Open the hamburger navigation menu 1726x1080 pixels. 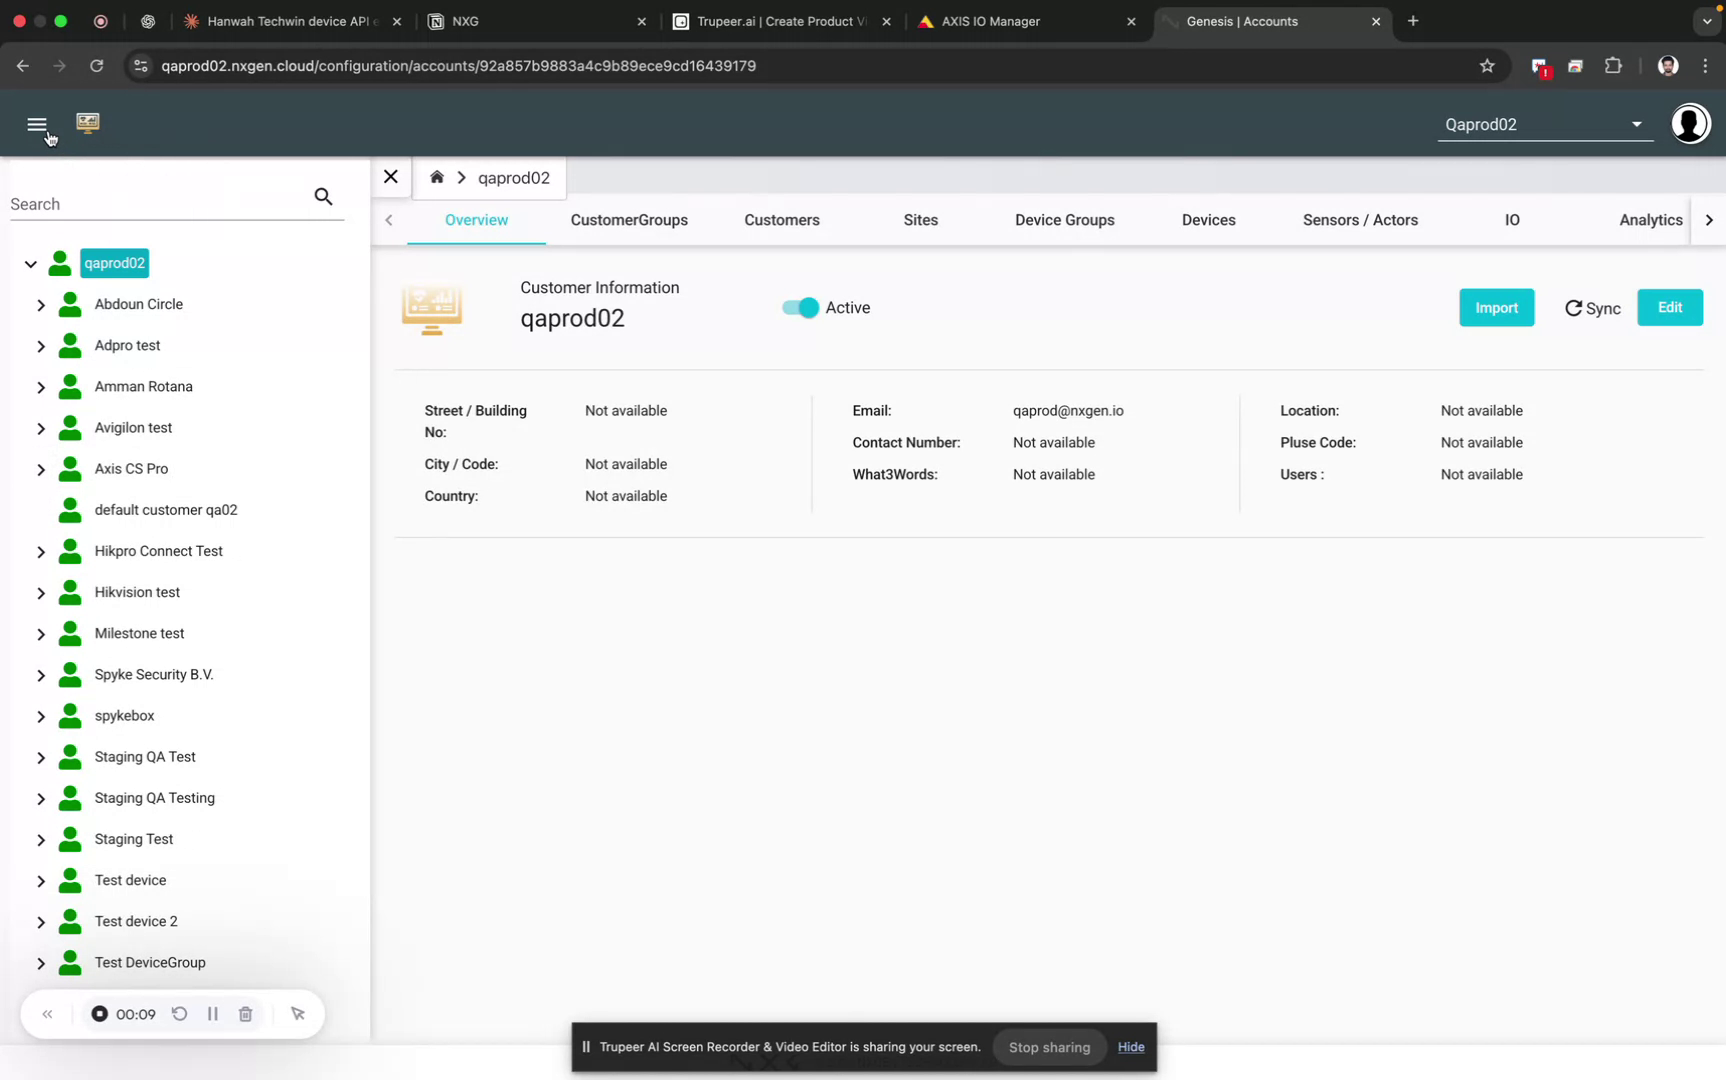38,124
